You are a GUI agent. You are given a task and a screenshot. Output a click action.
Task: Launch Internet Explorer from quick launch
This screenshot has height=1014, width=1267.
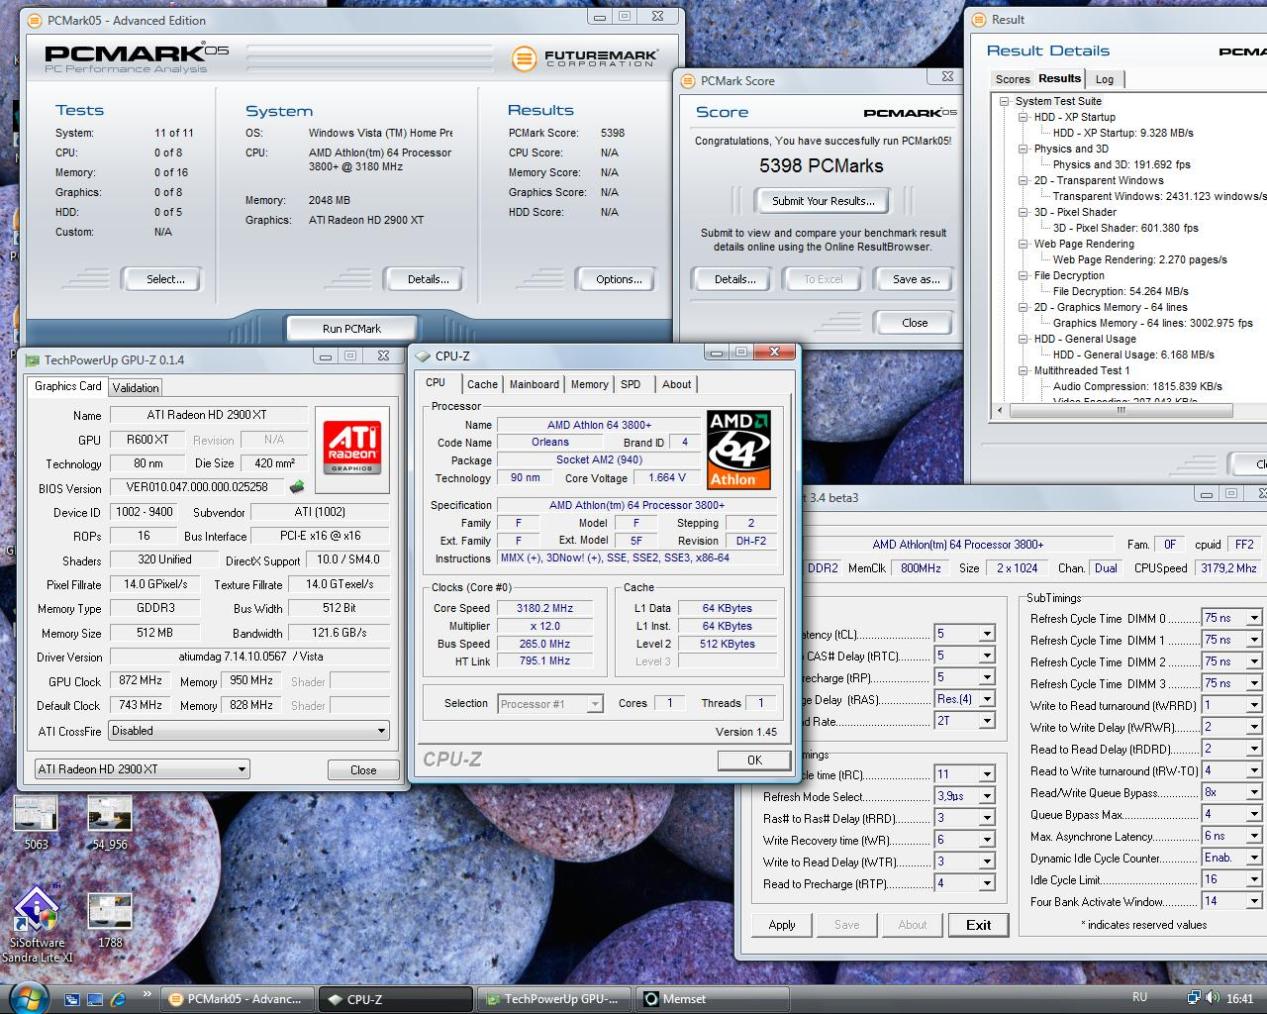(x=118, y=999)
